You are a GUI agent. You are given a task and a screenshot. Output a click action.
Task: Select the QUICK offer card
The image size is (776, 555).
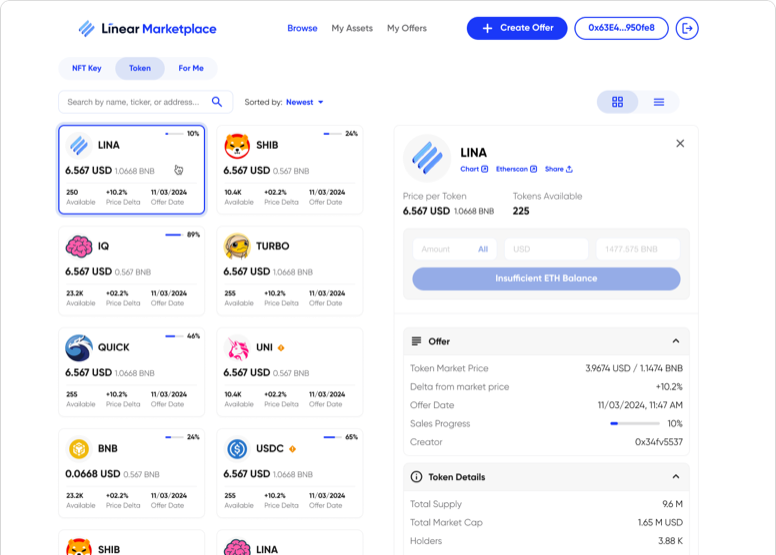click(x=132, y=372)
